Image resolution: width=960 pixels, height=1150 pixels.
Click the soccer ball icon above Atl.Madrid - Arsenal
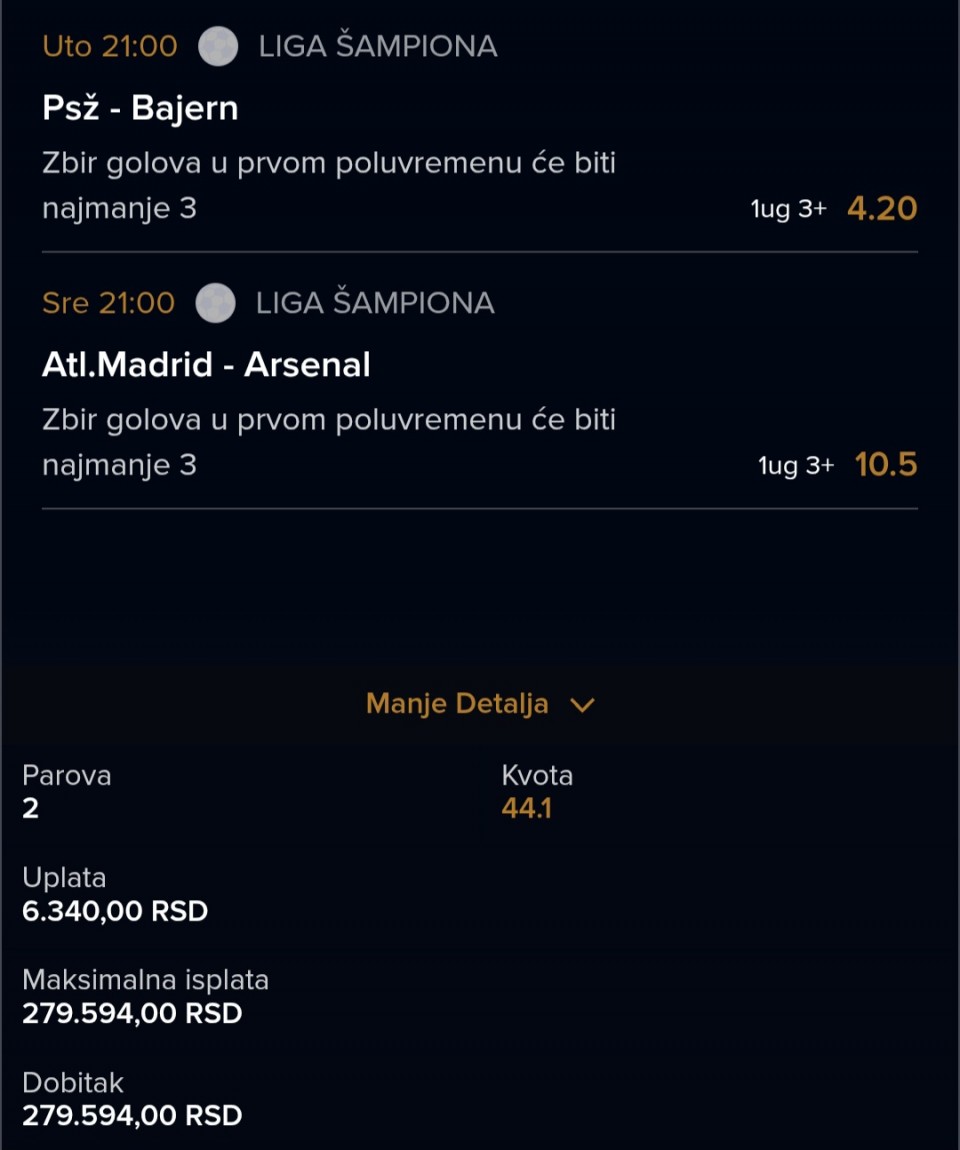pyautogui.click(x=215, y=303)
